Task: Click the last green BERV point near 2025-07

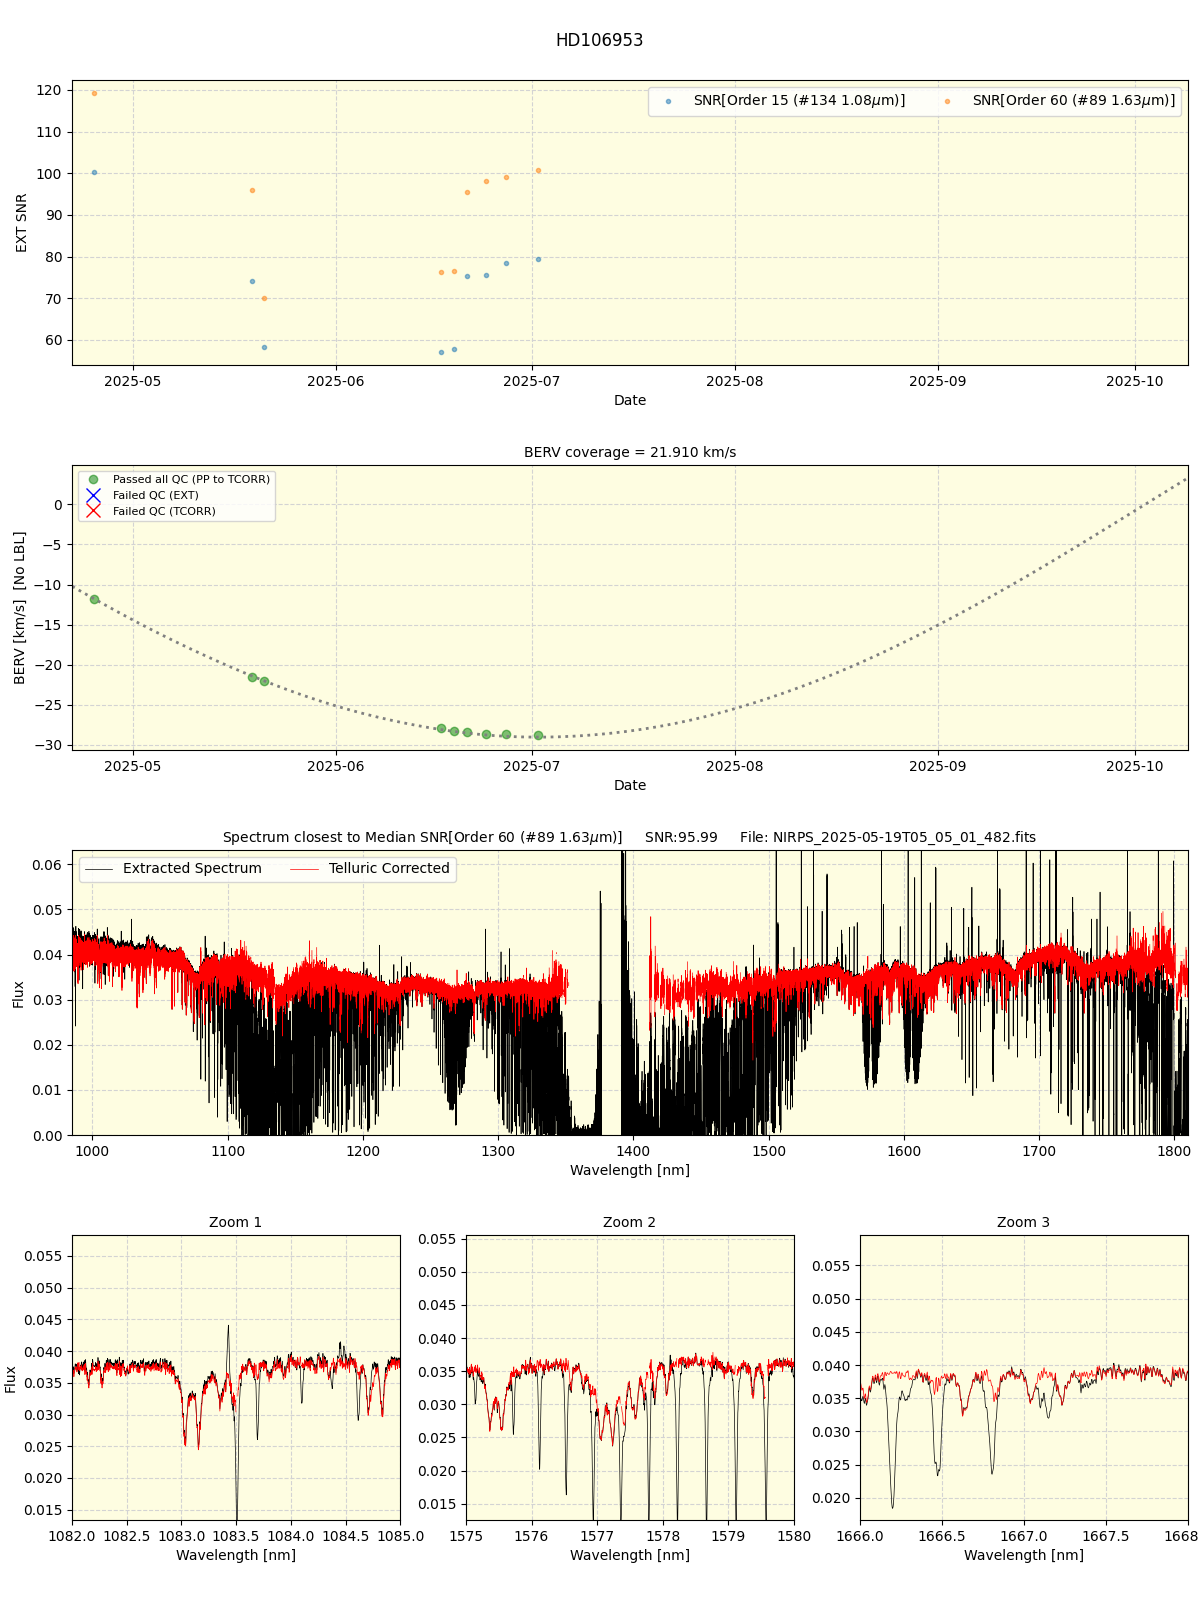Action: [x=538, y=735]
